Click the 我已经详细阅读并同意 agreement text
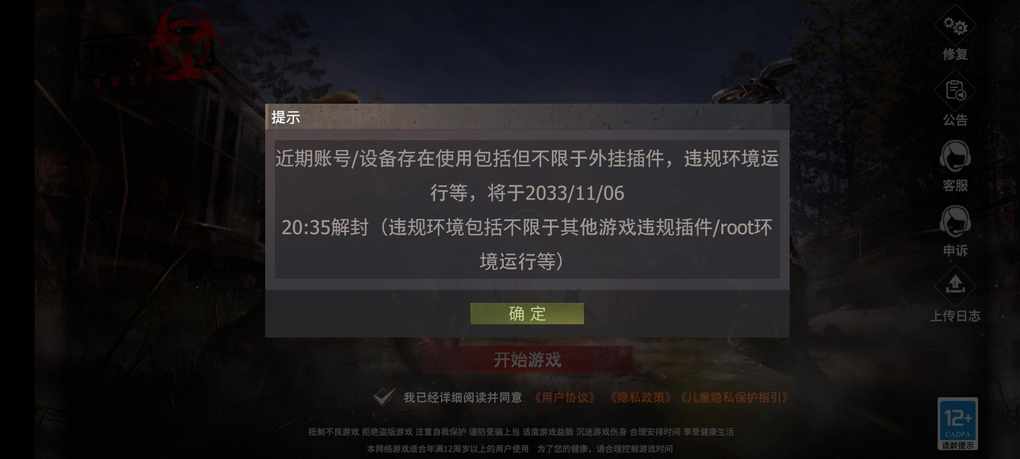1020x459 pixels. (463, 397)
